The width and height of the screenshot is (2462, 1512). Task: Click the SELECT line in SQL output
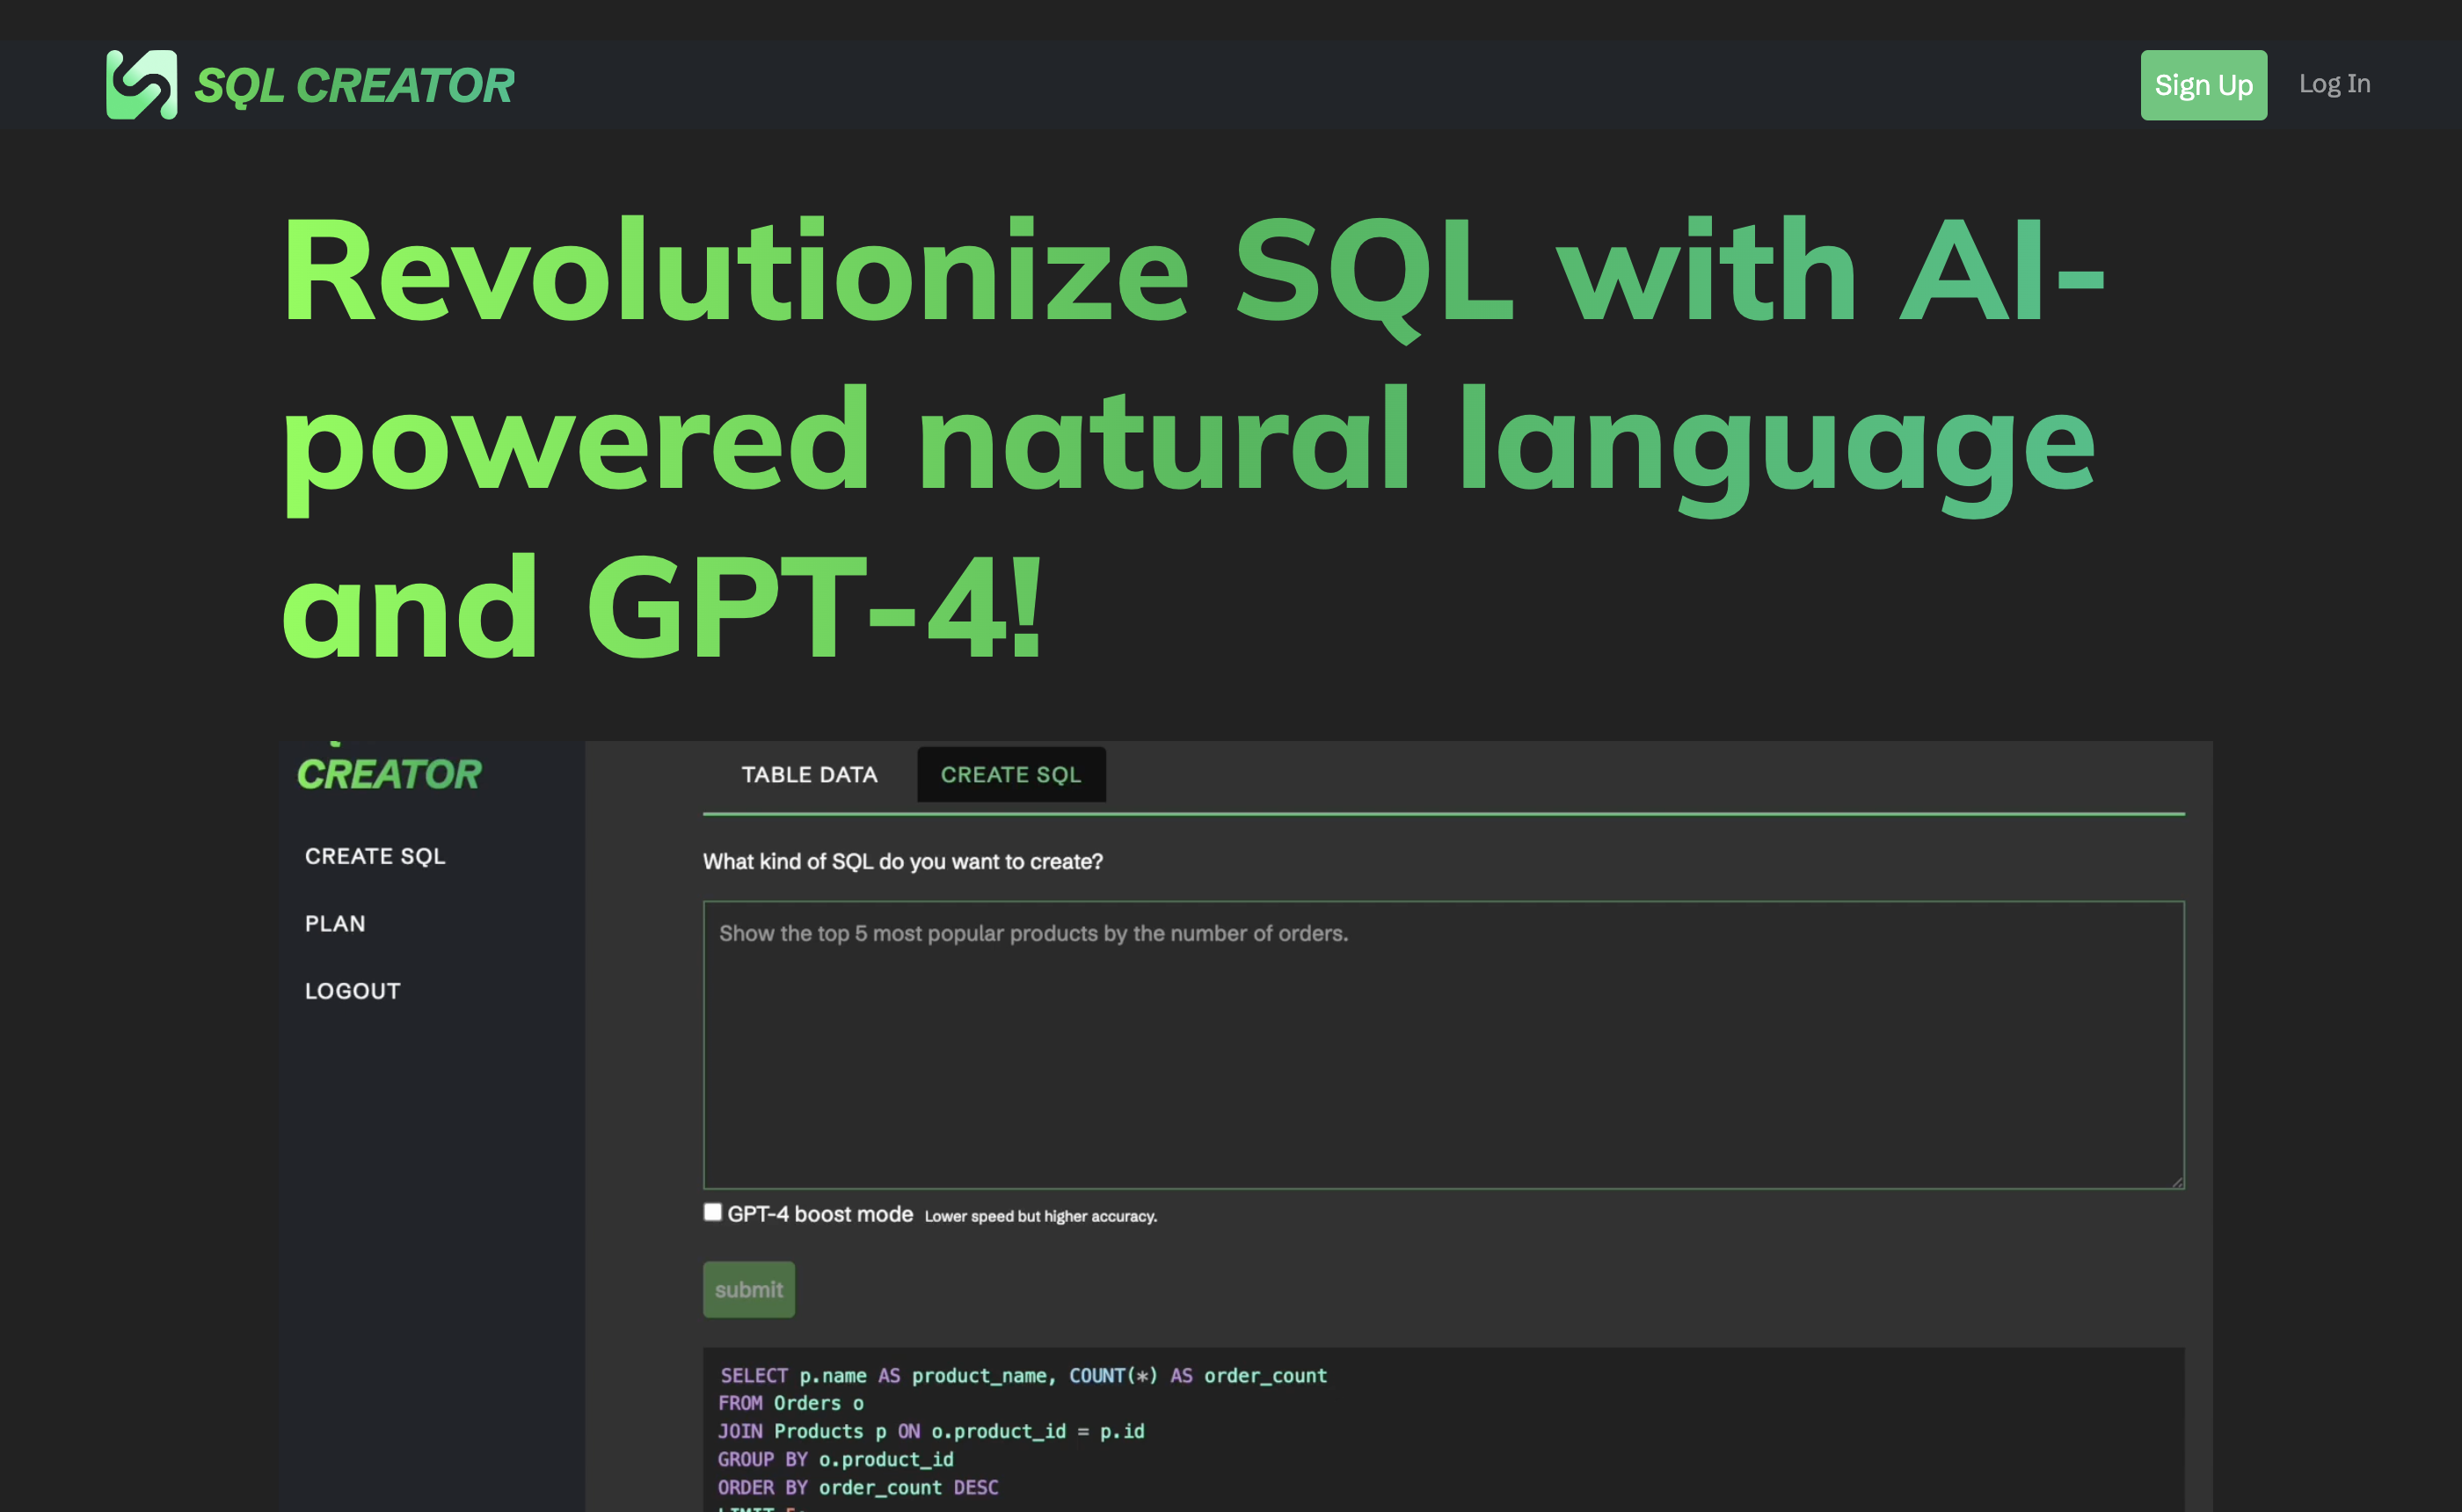point(1022,1375)
